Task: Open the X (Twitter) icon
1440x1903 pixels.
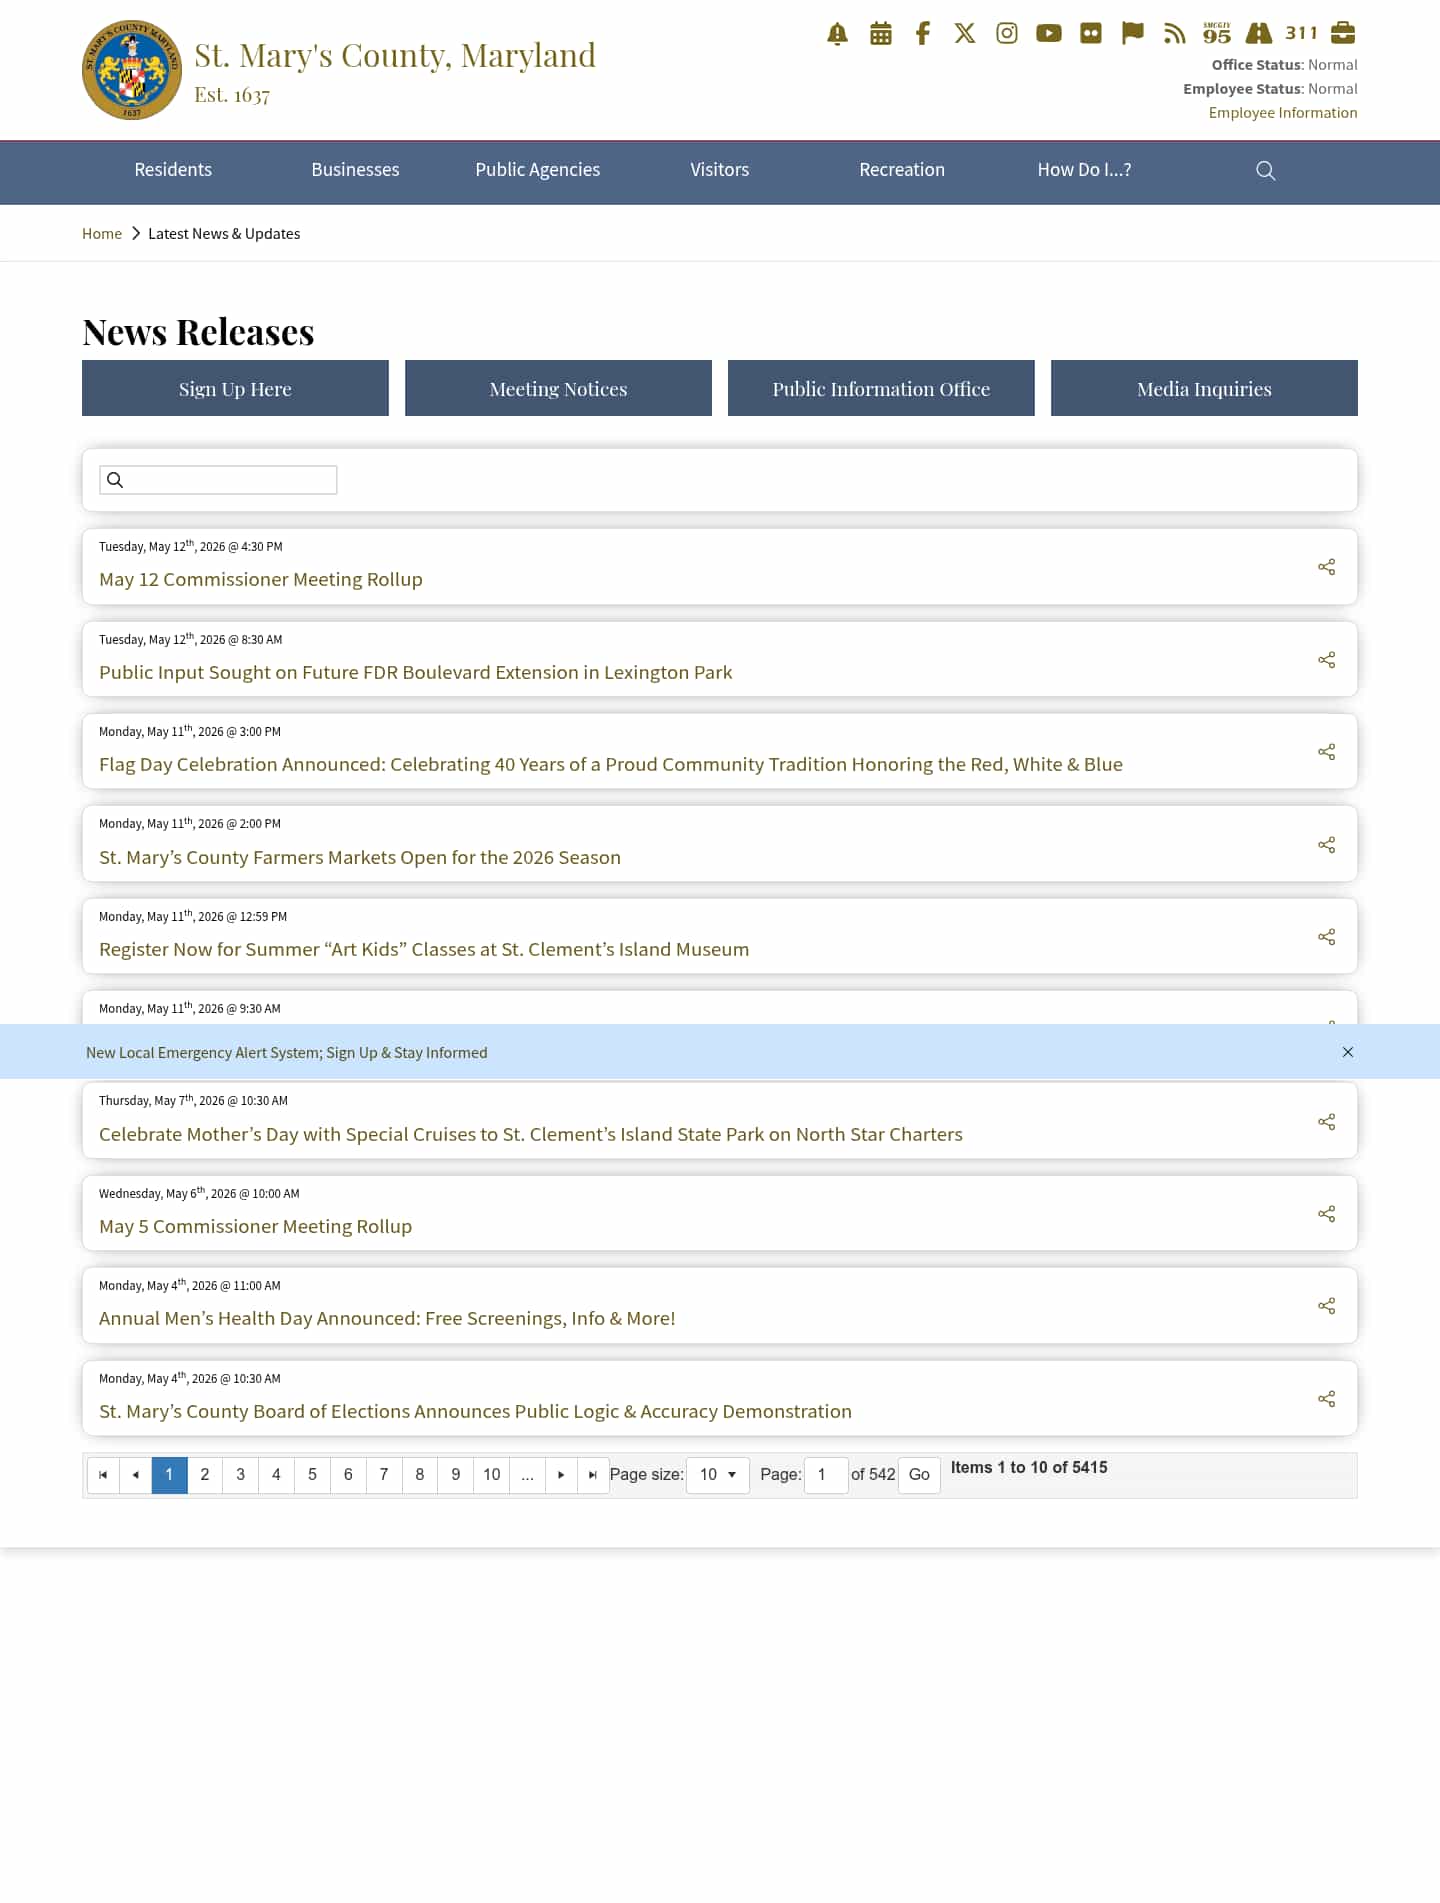Action: [x=965, y=33]
